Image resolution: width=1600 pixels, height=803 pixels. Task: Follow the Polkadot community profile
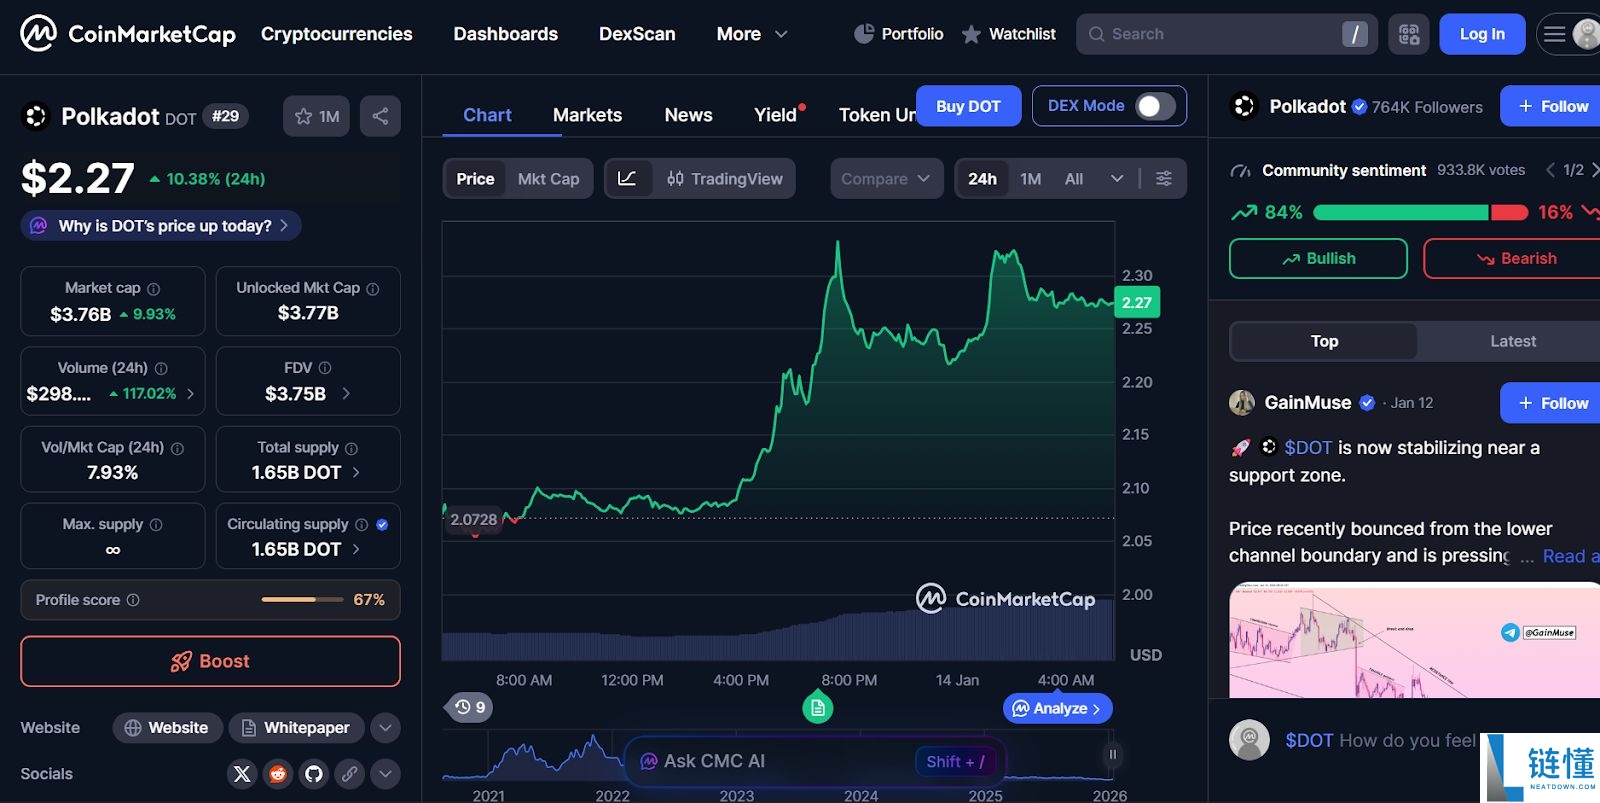coord(1552,106)
